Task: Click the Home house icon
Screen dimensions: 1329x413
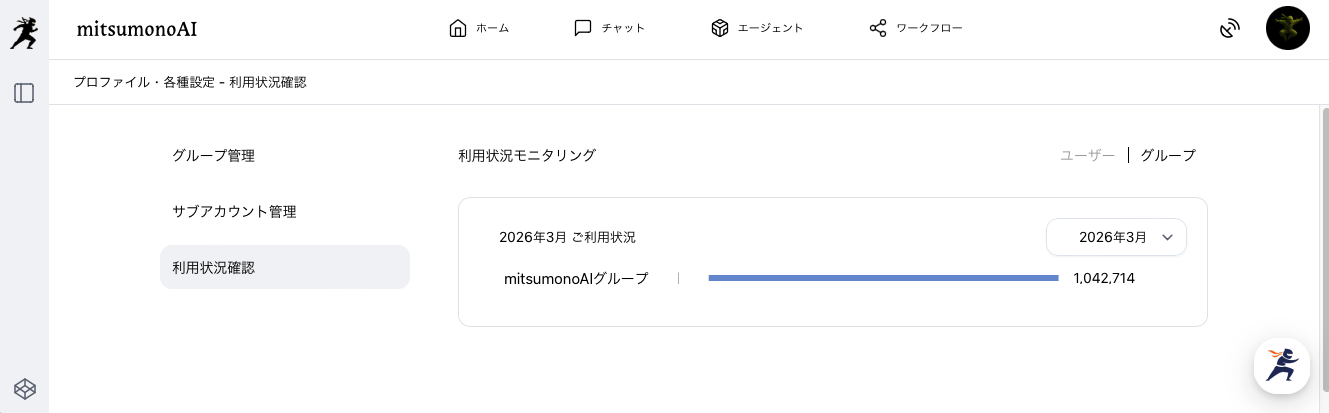Action: pyautogui.click(x=458, y=28)
